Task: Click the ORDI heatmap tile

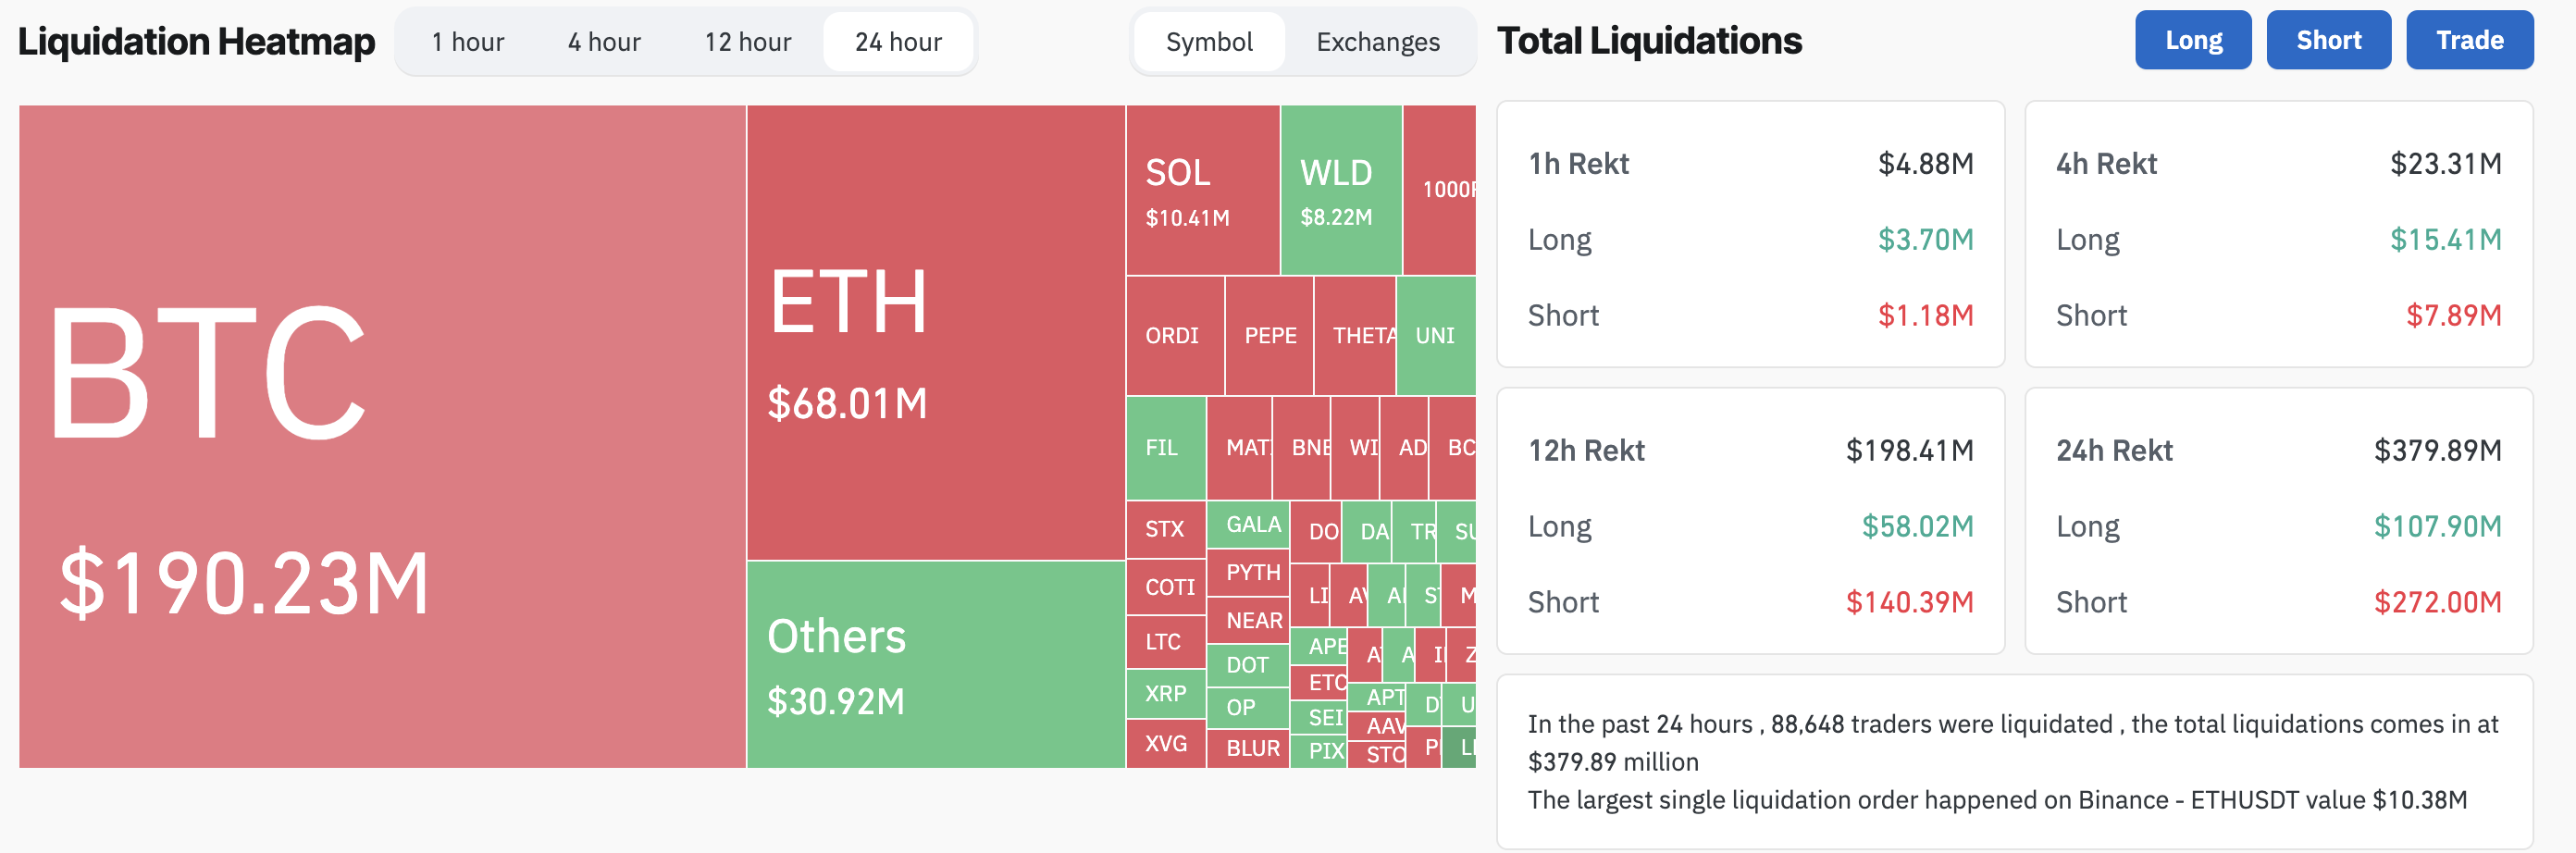Action: coord(1174,336)
